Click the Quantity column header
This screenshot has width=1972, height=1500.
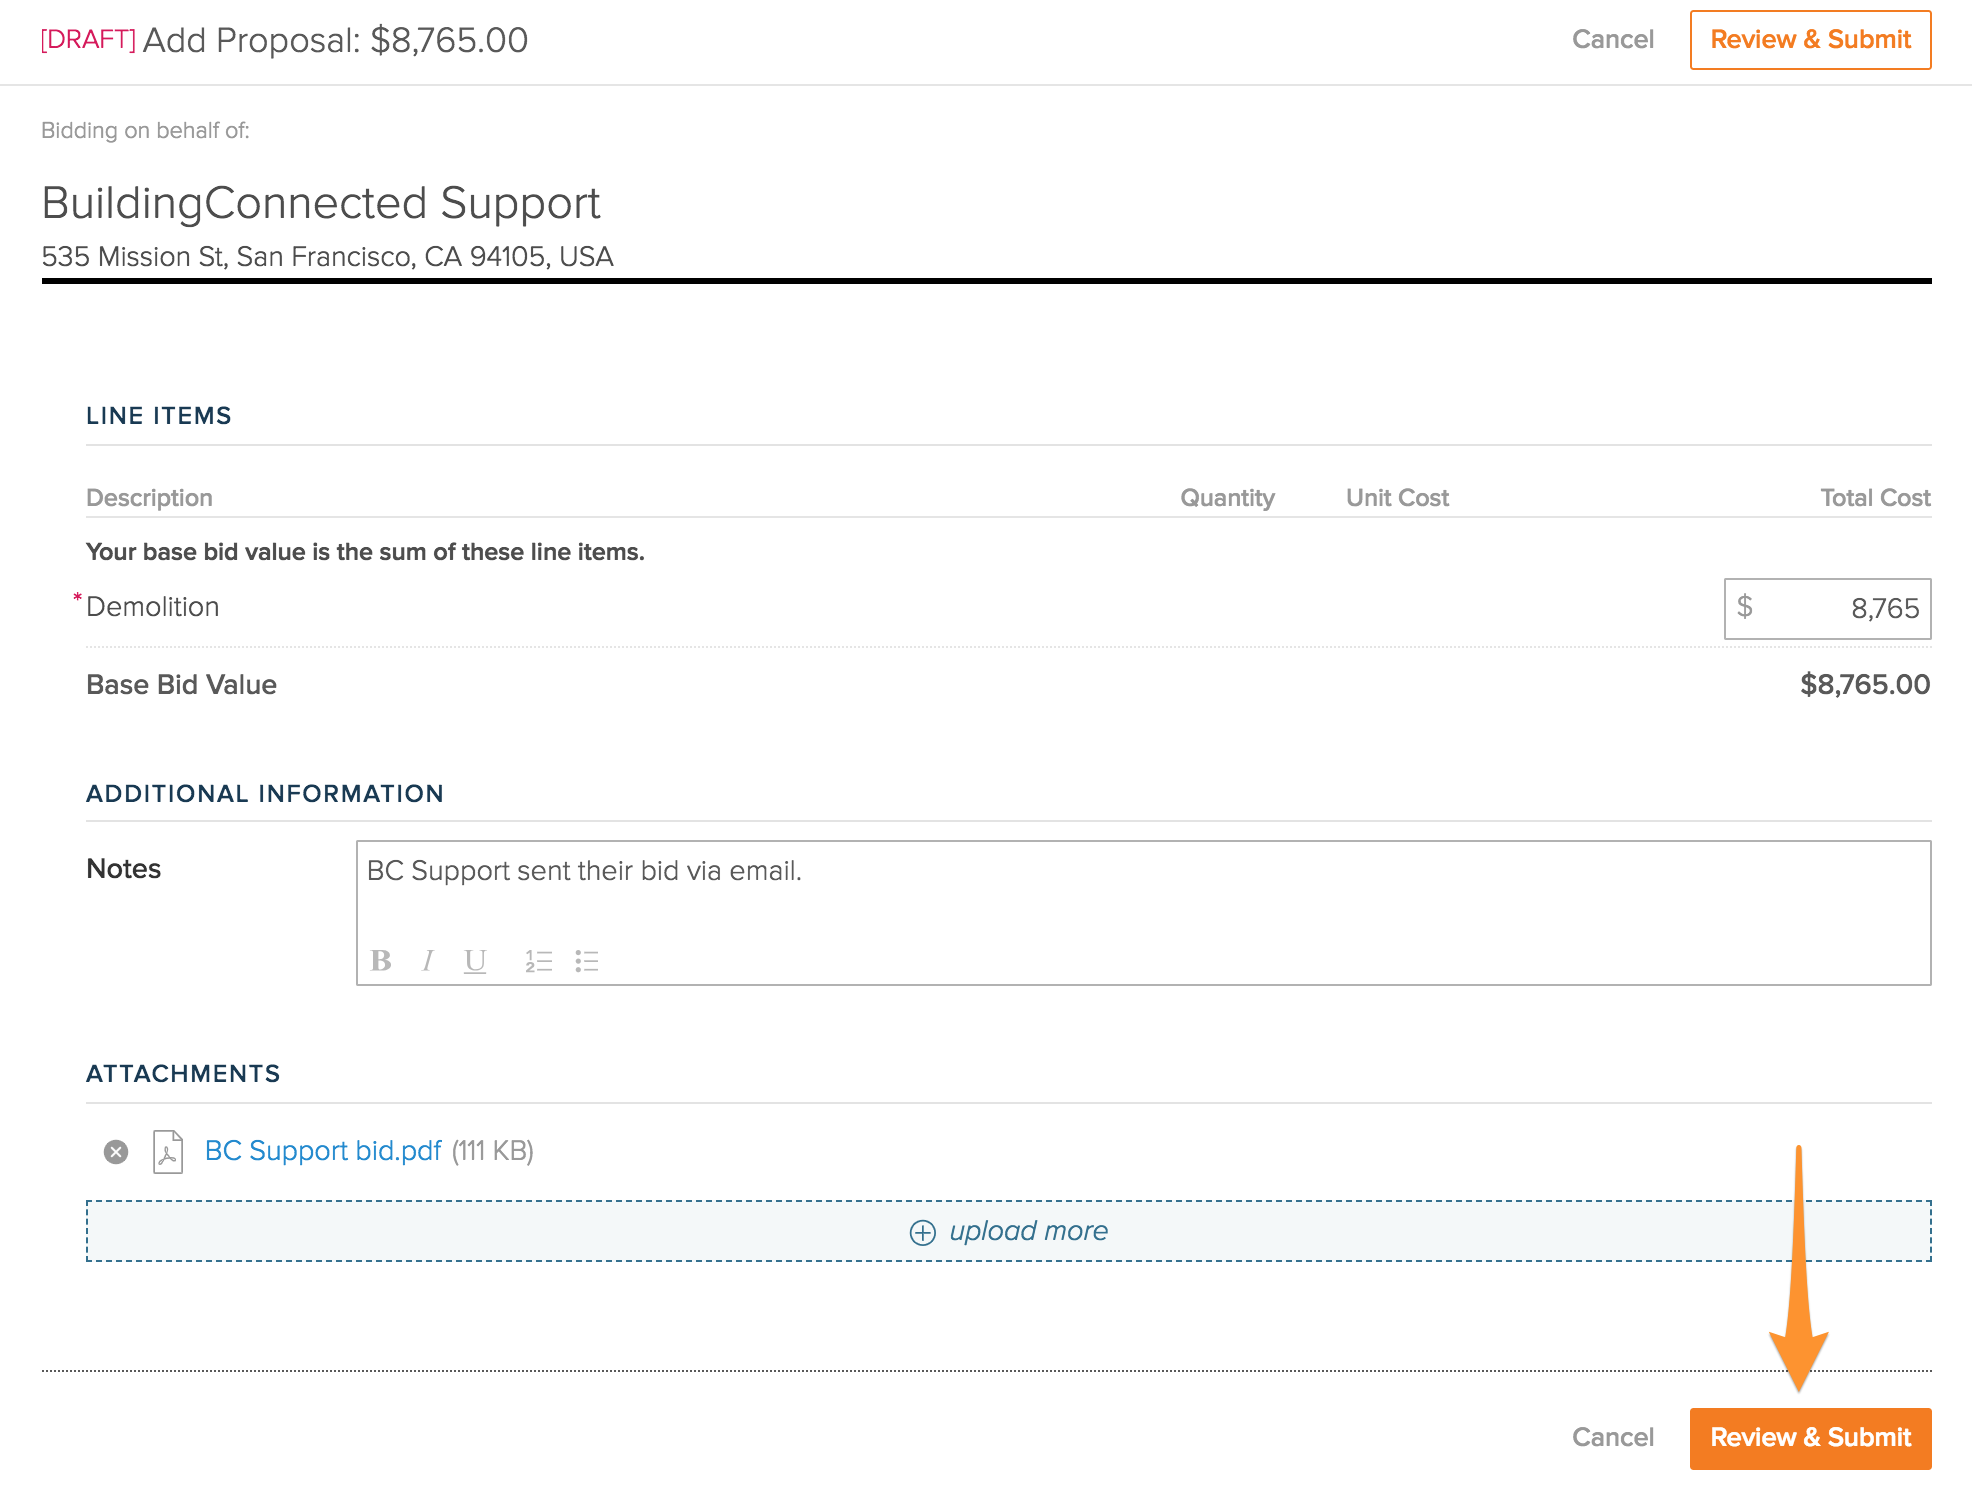[1227, 498]
